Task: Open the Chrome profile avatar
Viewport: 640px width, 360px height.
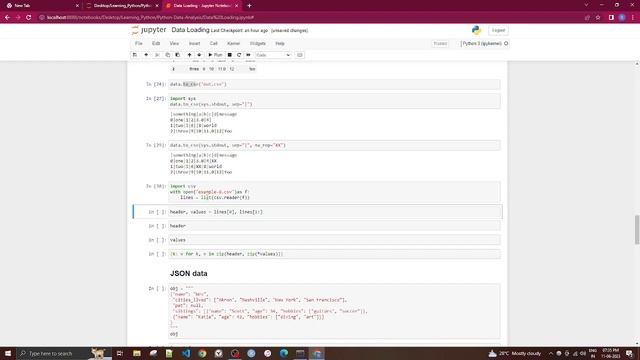Action: point(622,18)
